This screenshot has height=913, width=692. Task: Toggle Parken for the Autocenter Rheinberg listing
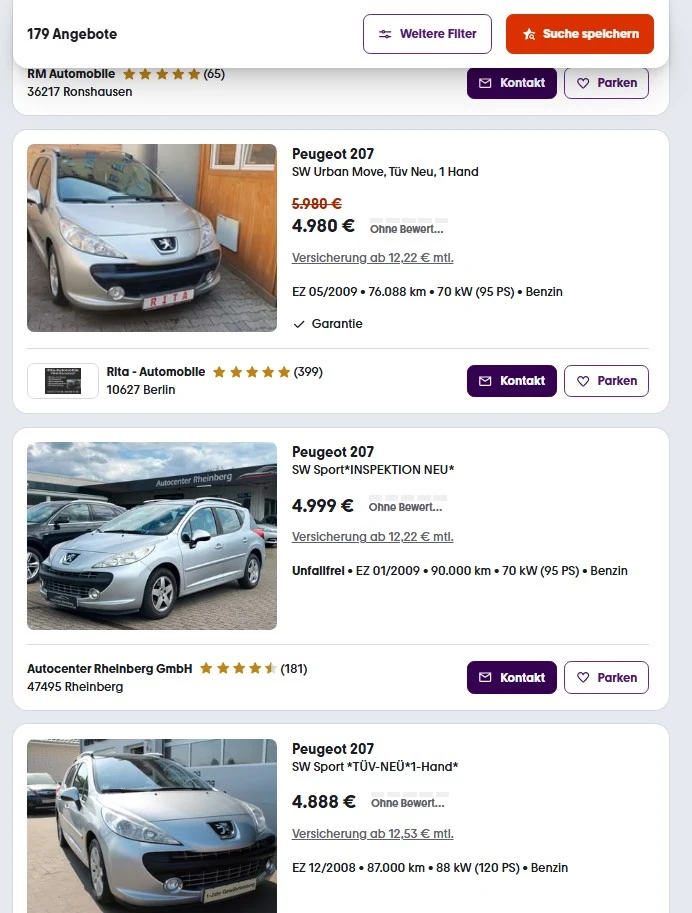[606, 677]
